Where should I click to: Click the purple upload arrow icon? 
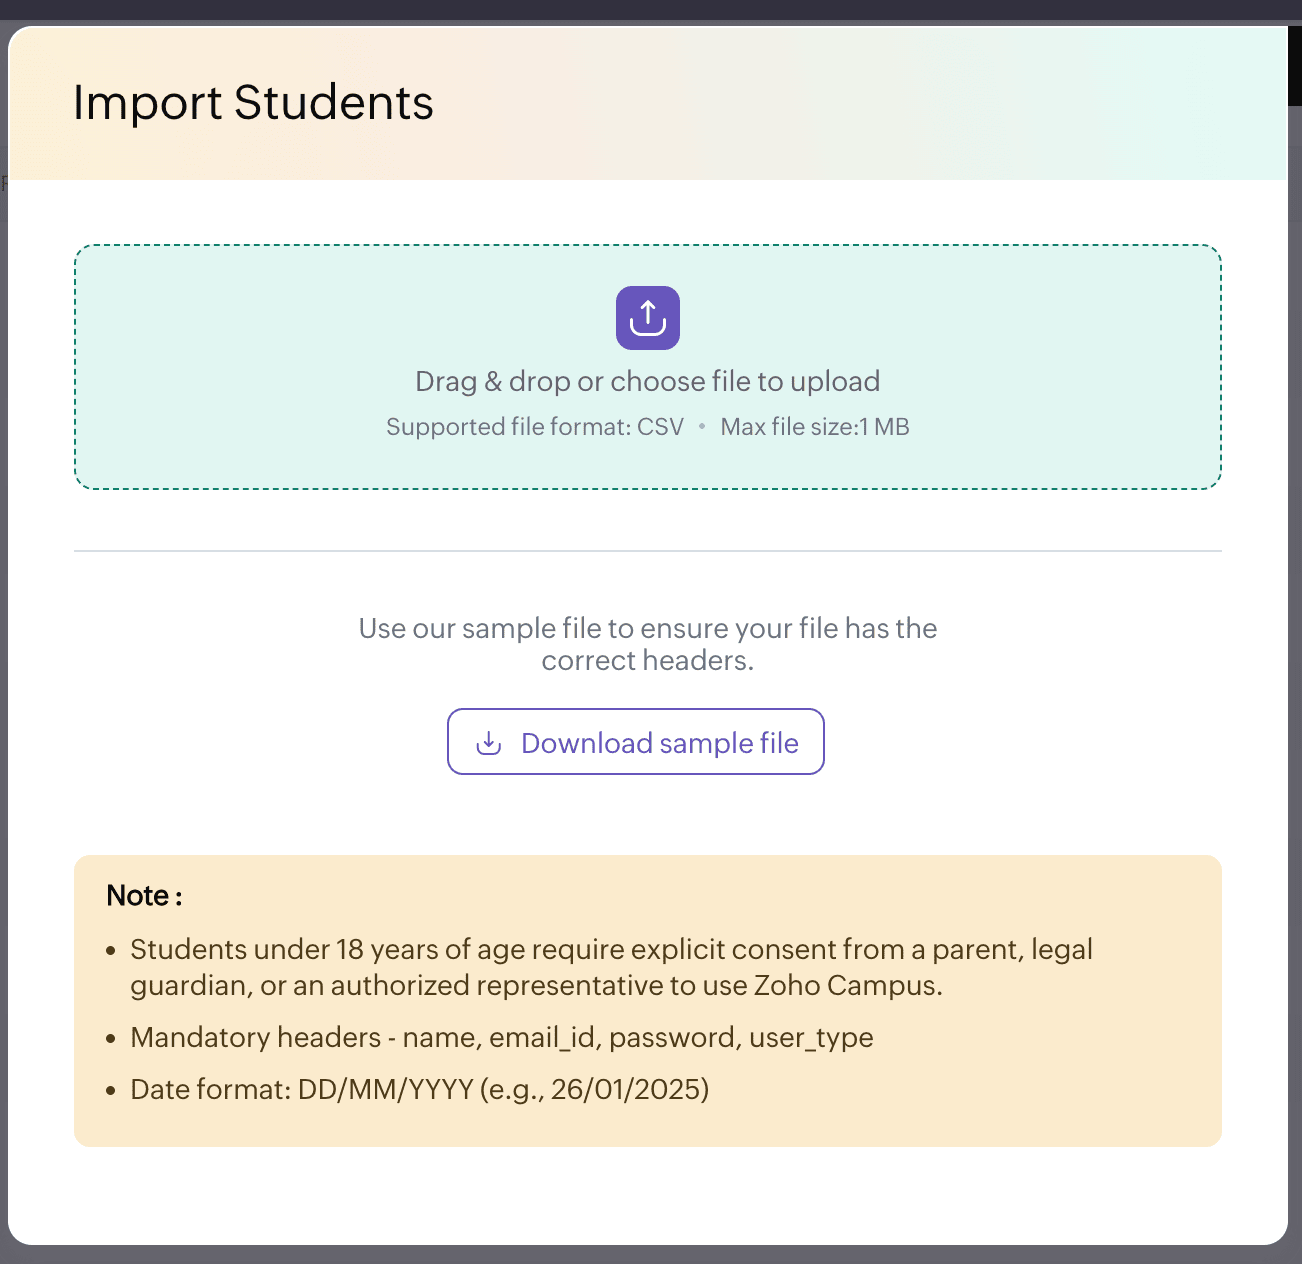648,318
